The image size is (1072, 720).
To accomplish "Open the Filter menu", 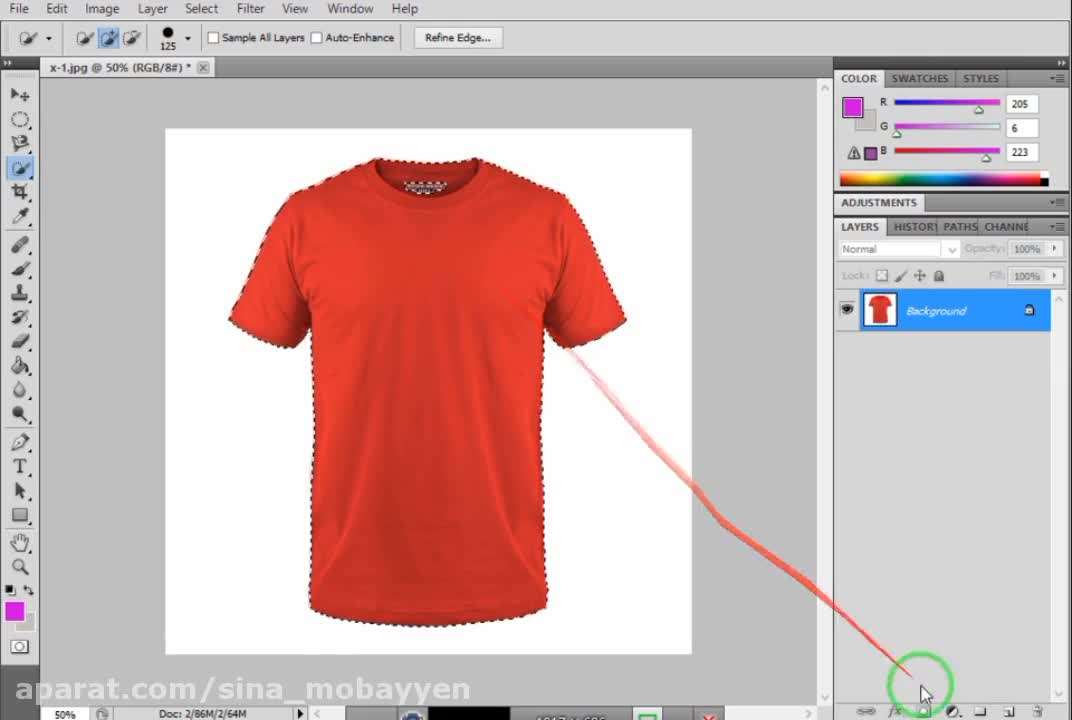I will coord(250,9).
